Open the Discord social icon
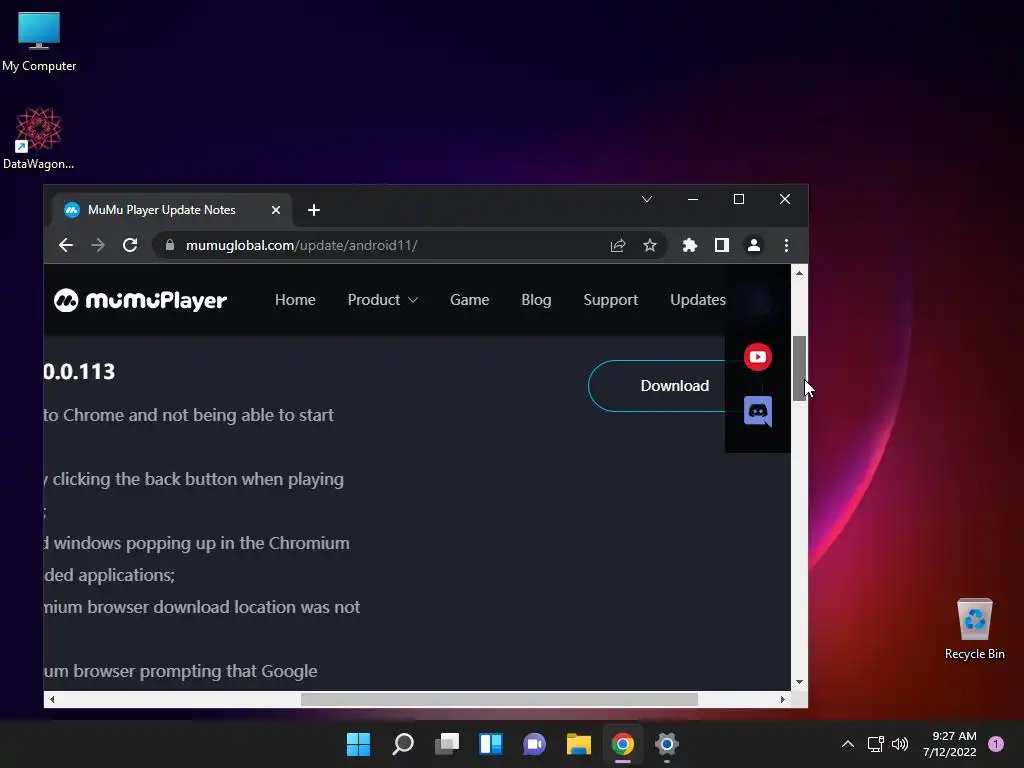The width and height of the screenshot is (1024, 768). [x=758, y=411]
